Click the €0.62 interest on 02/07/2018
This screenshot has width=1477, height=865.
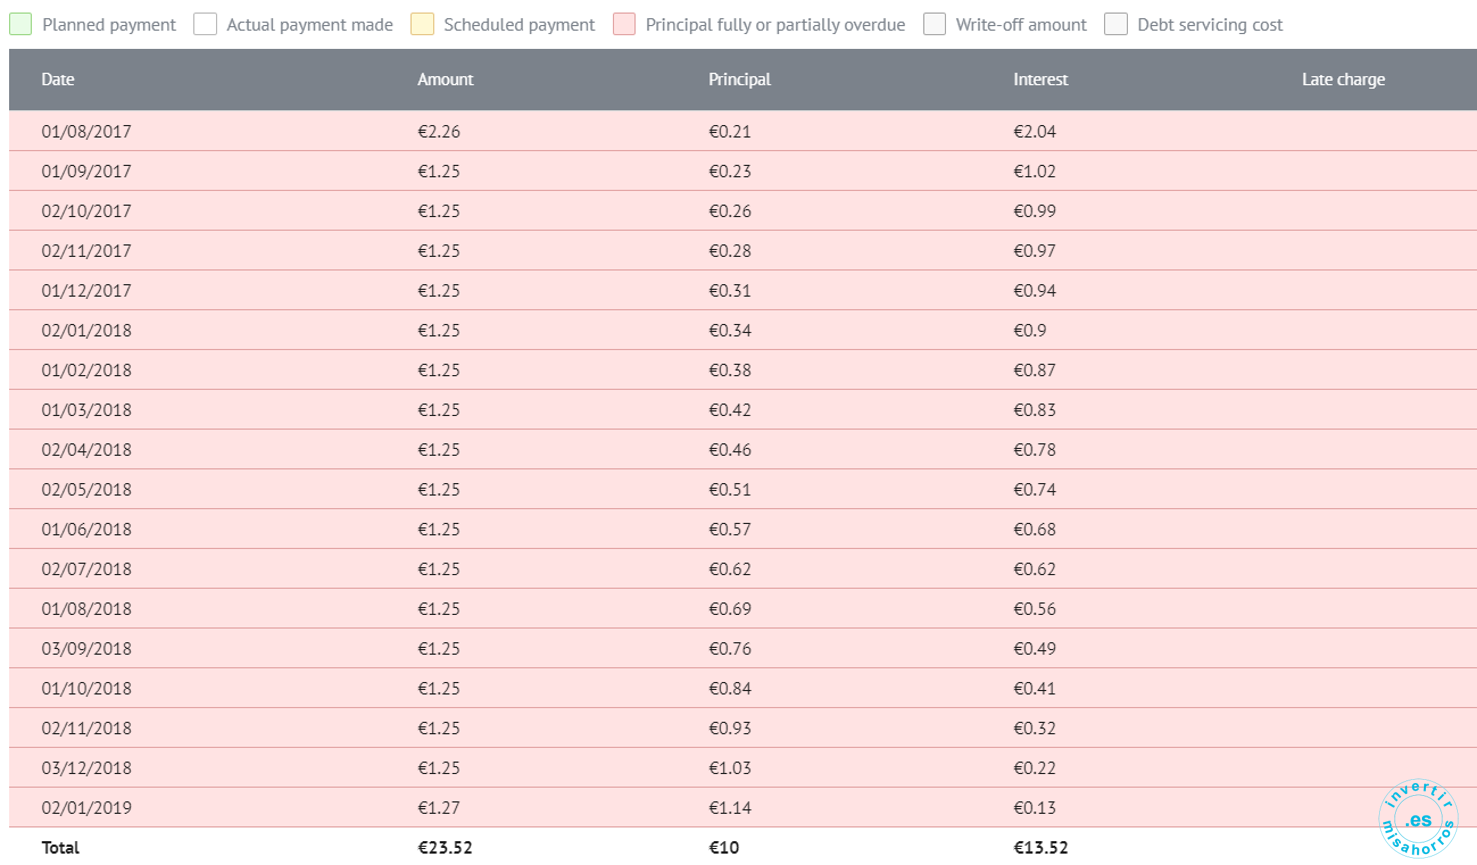1034,569
